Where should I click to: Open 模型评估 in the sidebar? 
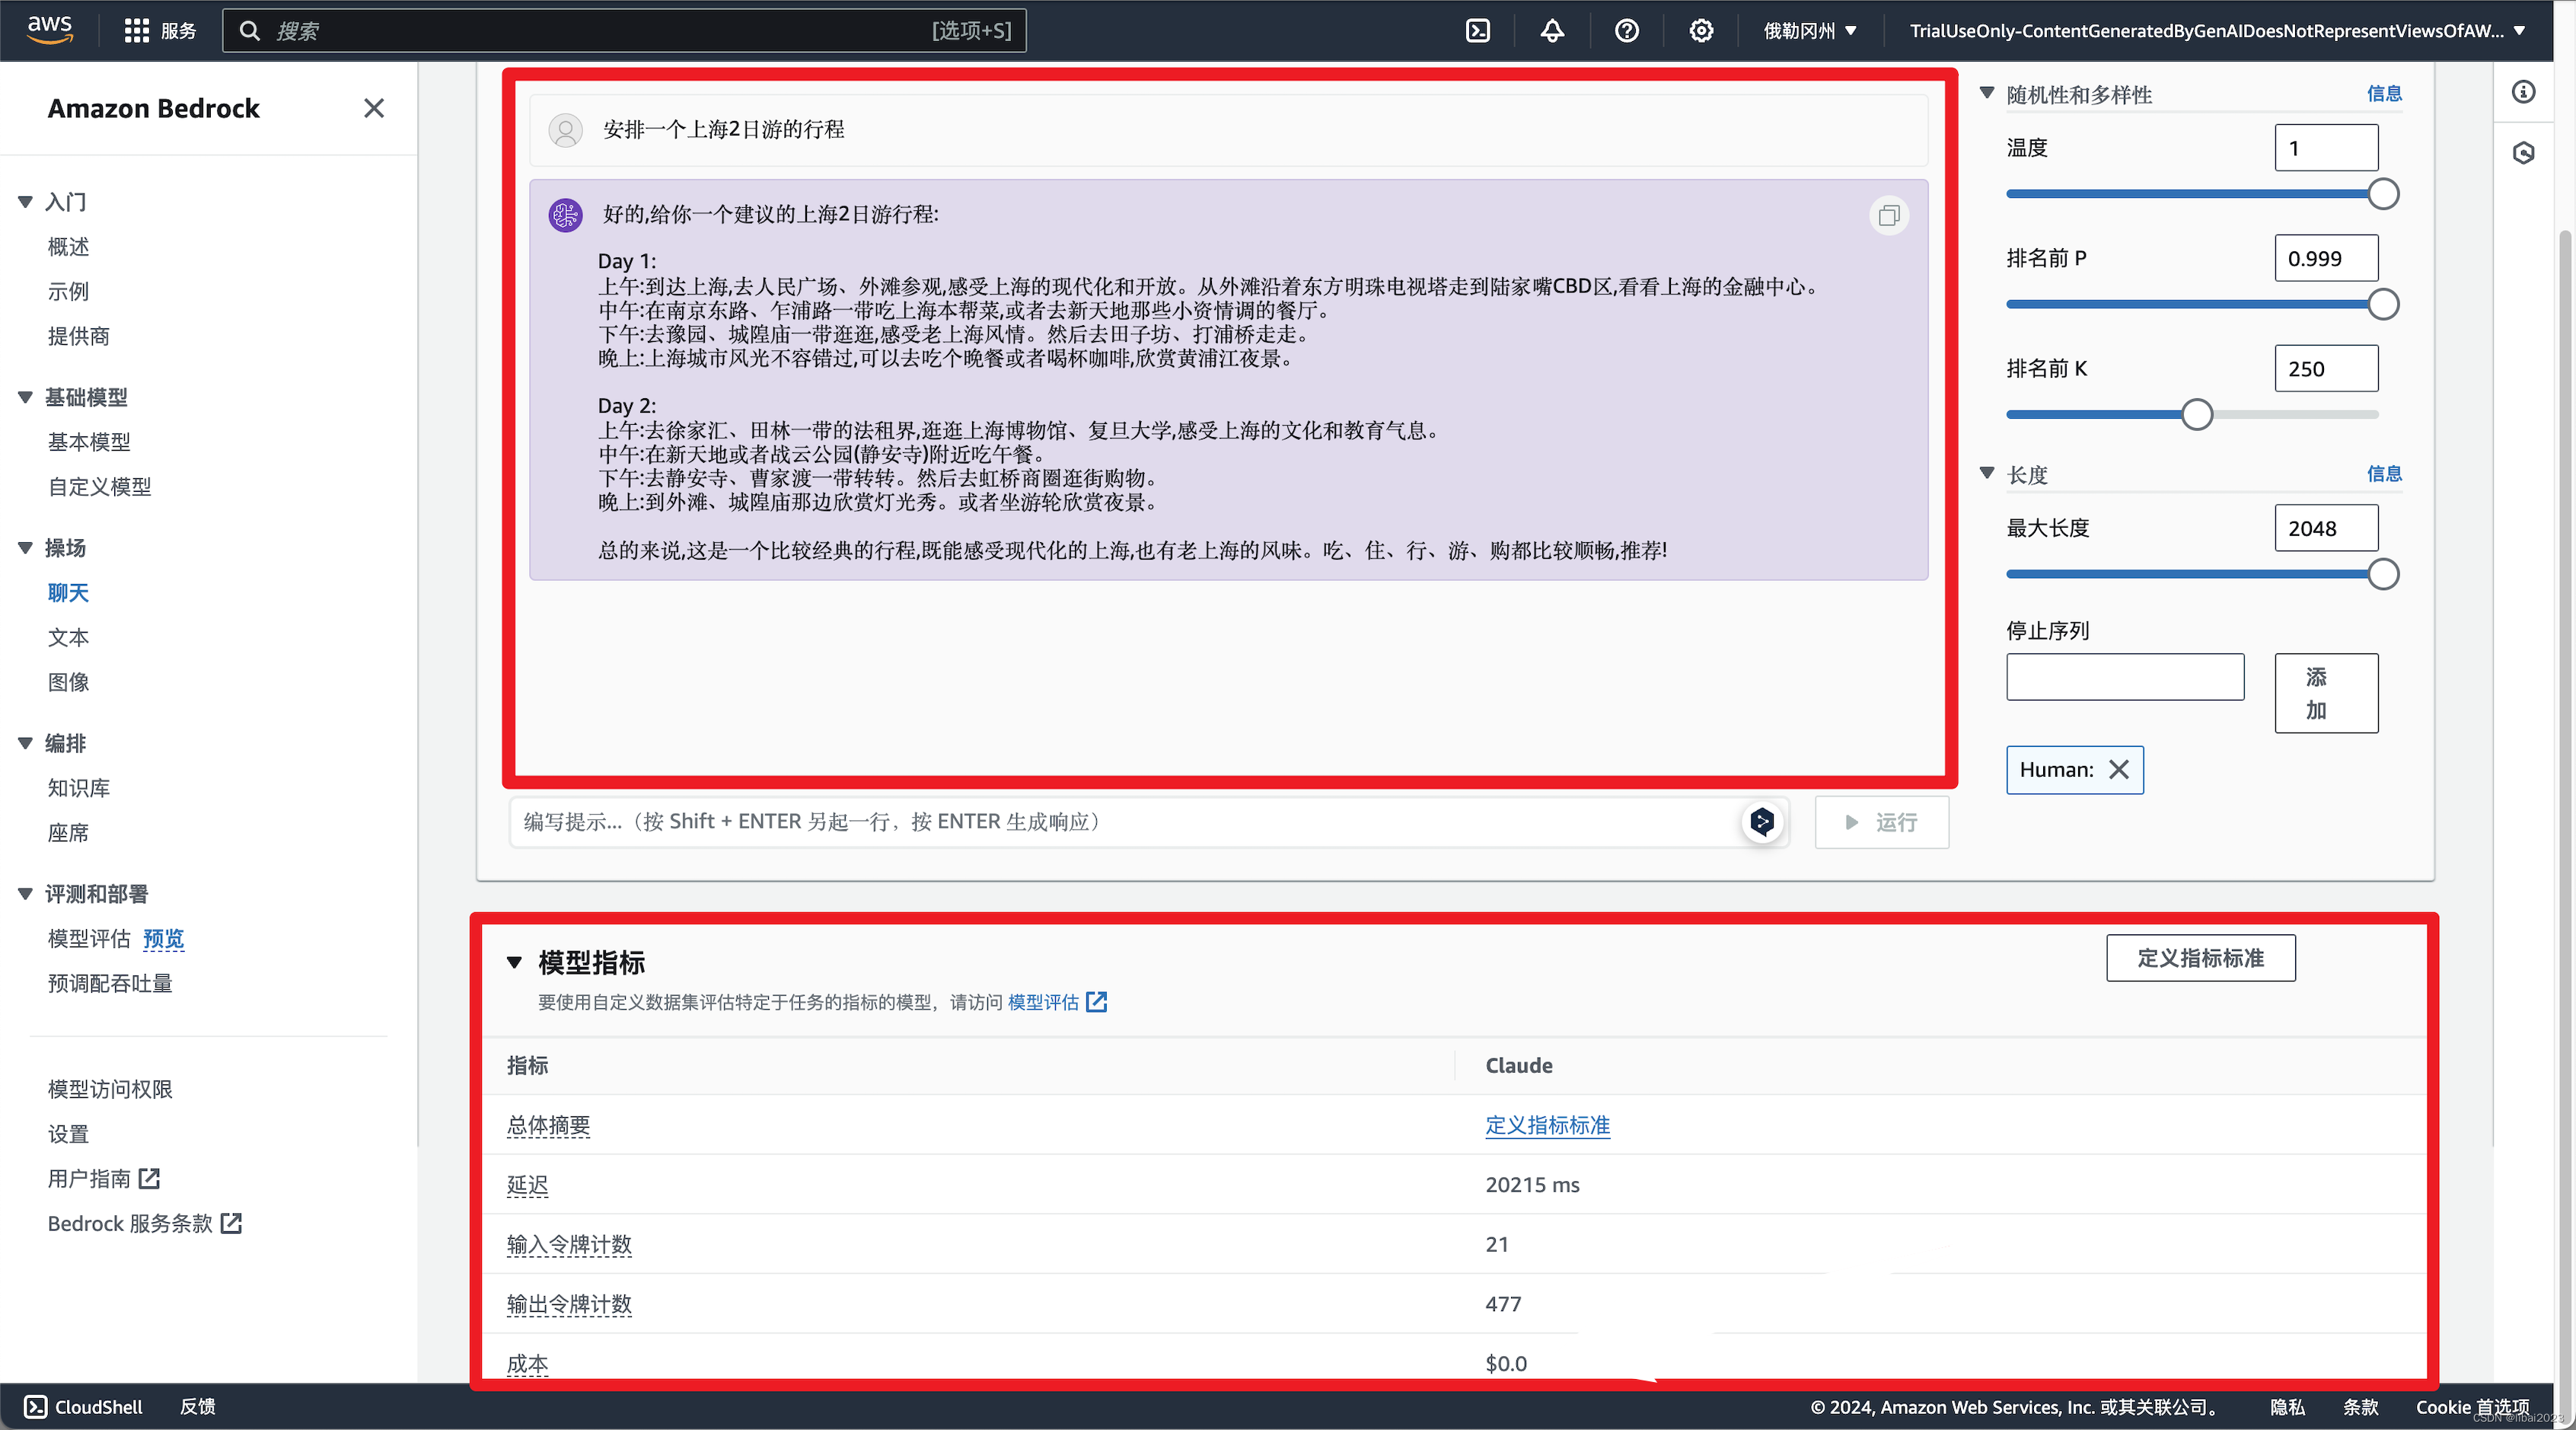click(x=89, y=939)
